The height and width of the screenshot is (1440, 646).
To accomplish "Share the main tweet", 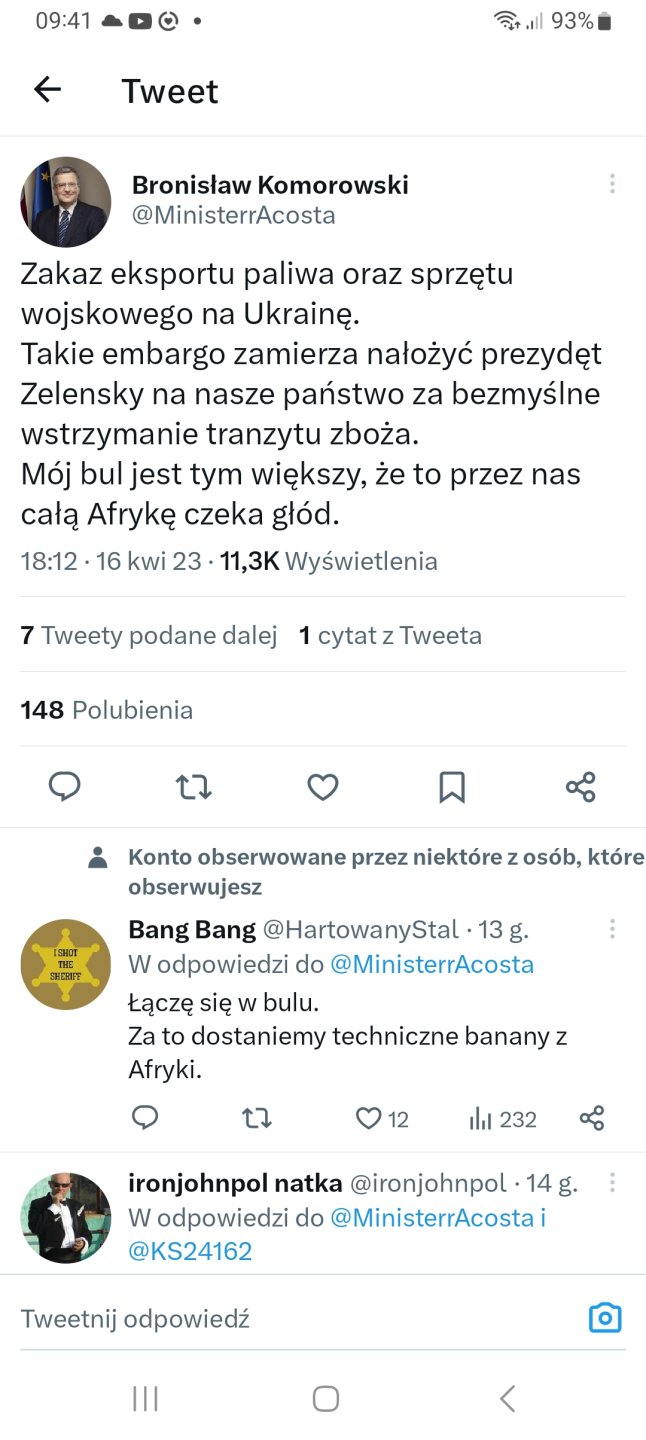I will (581, 787).
